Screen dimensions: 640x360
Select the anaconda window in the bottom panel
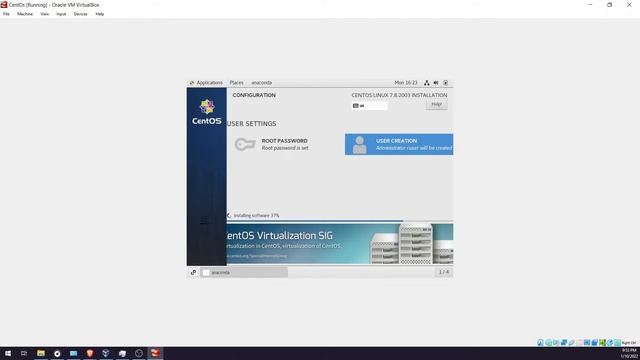244,272
